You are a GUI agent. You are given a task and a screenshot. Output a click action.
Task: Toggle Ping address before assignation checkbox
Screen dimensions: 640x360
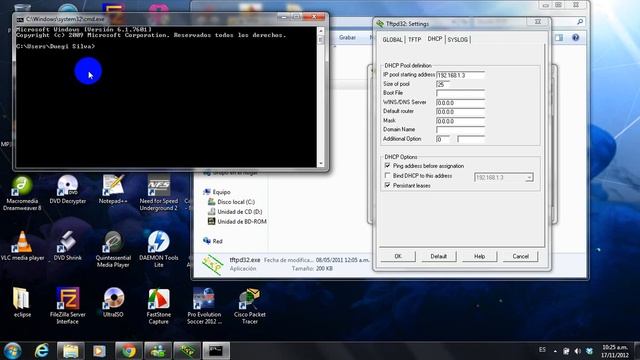click(x=387, y=166)
